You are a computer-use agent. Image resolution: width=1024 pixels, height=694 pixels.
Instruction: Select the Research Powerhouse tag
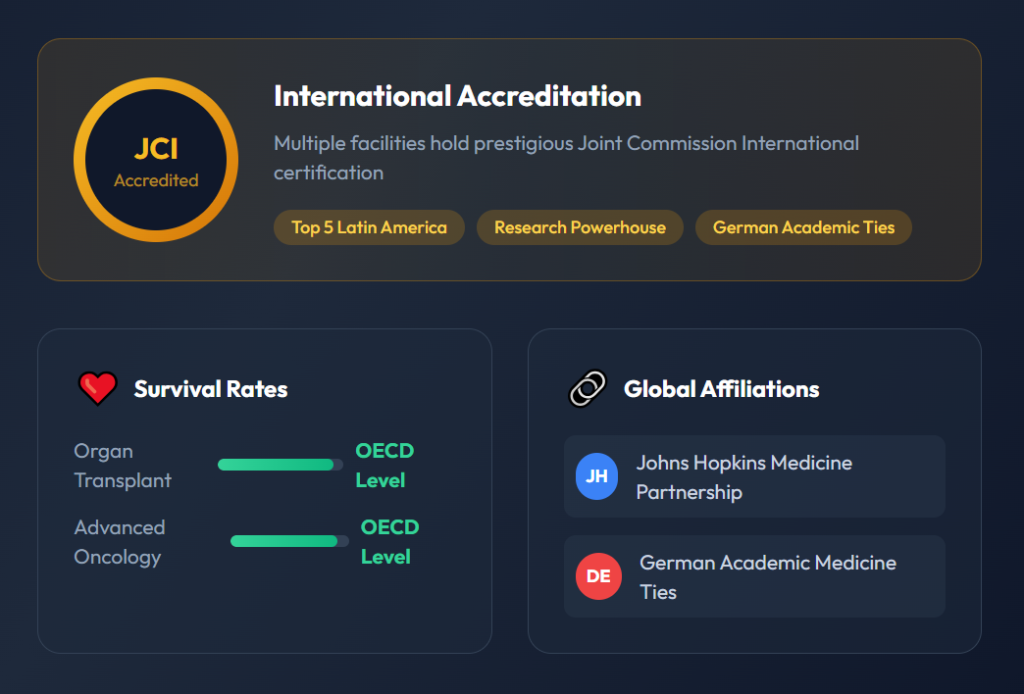click(580, 227)
